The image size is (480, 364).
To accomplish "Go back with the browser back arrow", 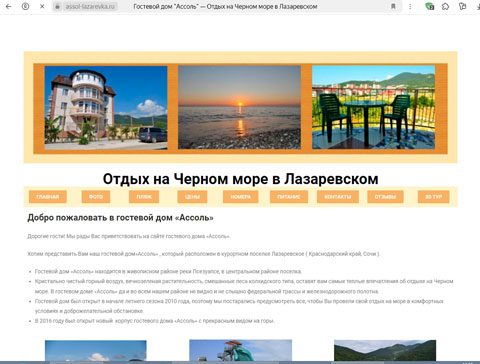I will [8, 6].
